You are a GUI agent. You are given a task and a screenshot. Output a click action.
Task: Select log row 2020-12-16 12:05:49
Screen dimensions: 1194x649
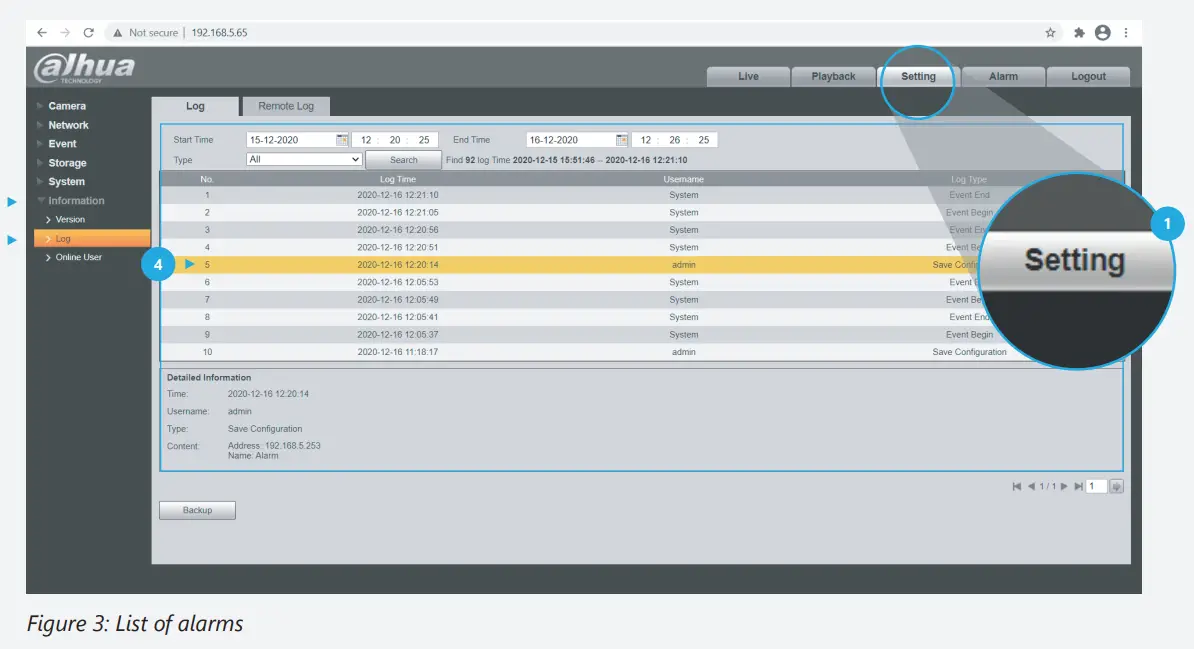[641, 300]
